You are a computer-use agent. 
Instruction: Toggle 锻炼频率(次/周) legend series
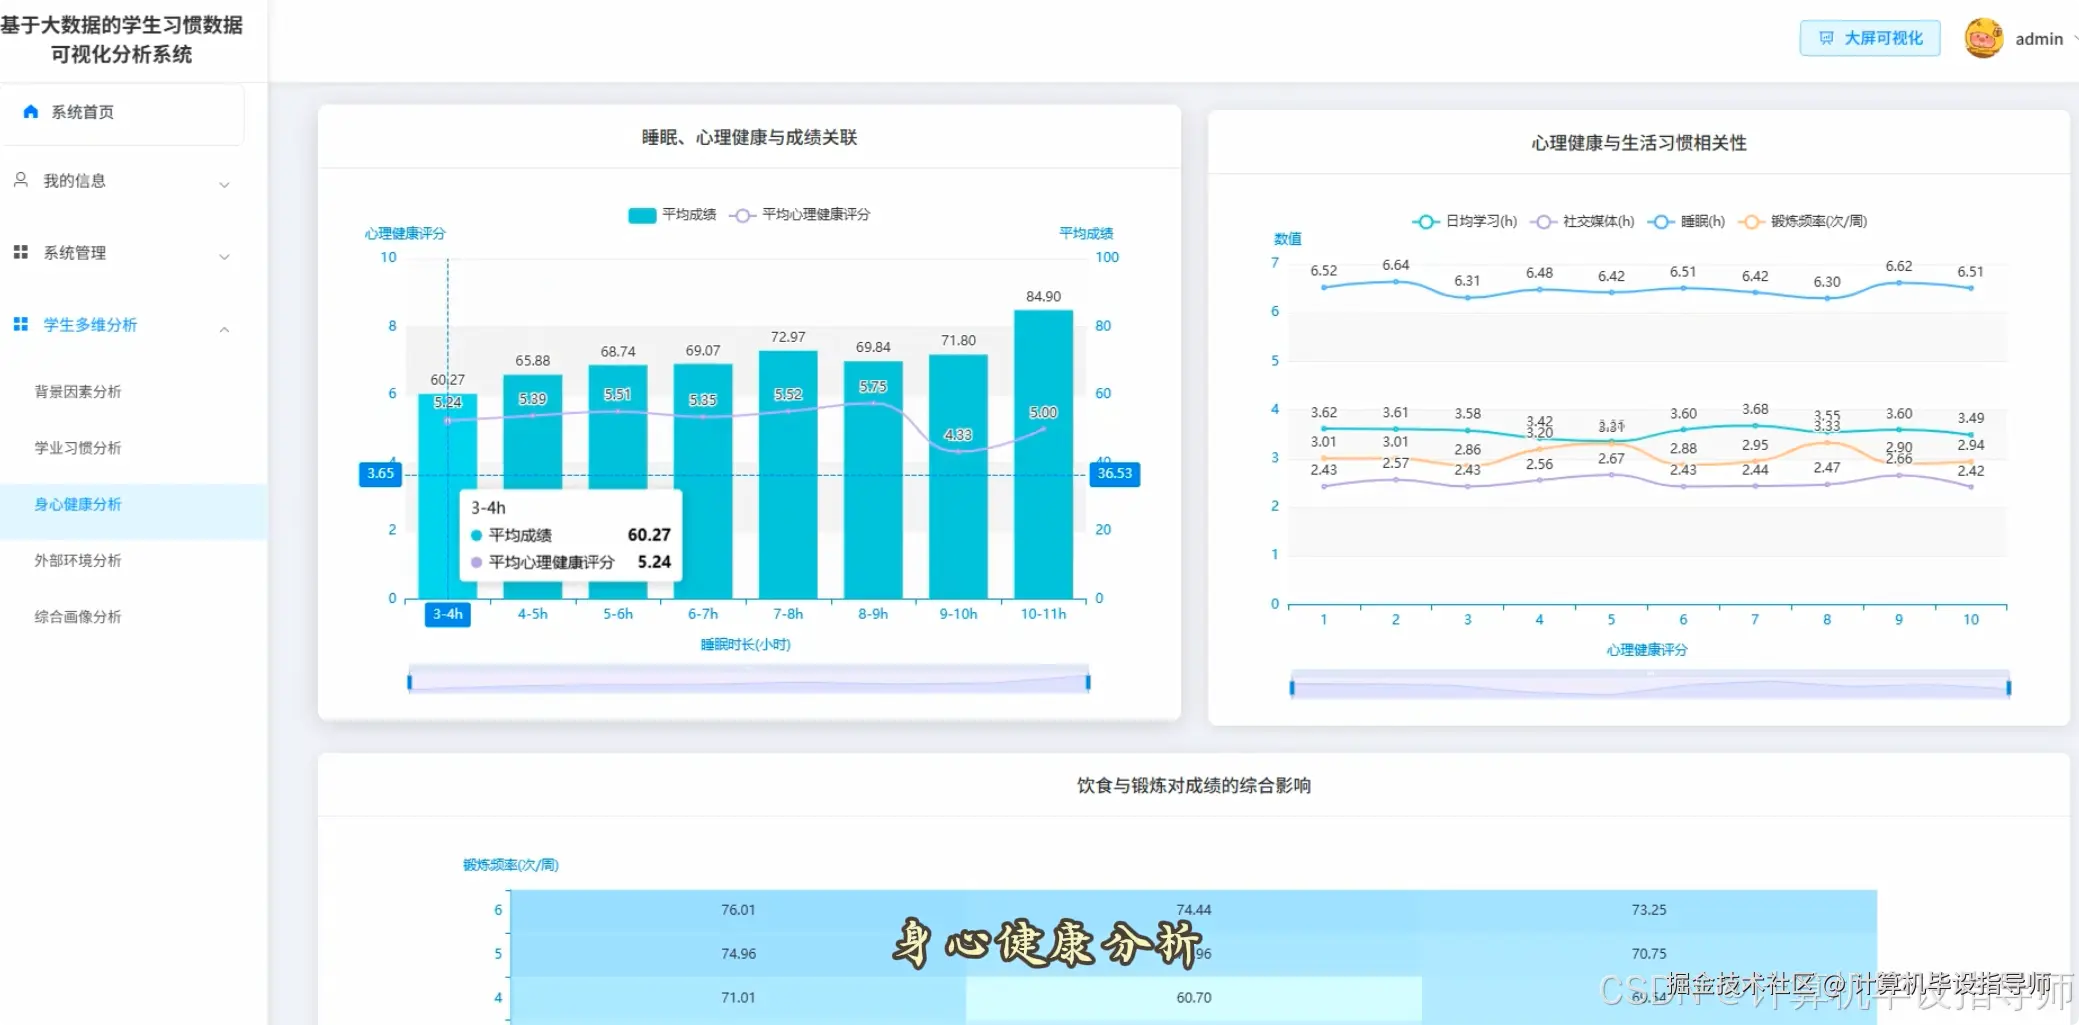tap(1802, 221)
